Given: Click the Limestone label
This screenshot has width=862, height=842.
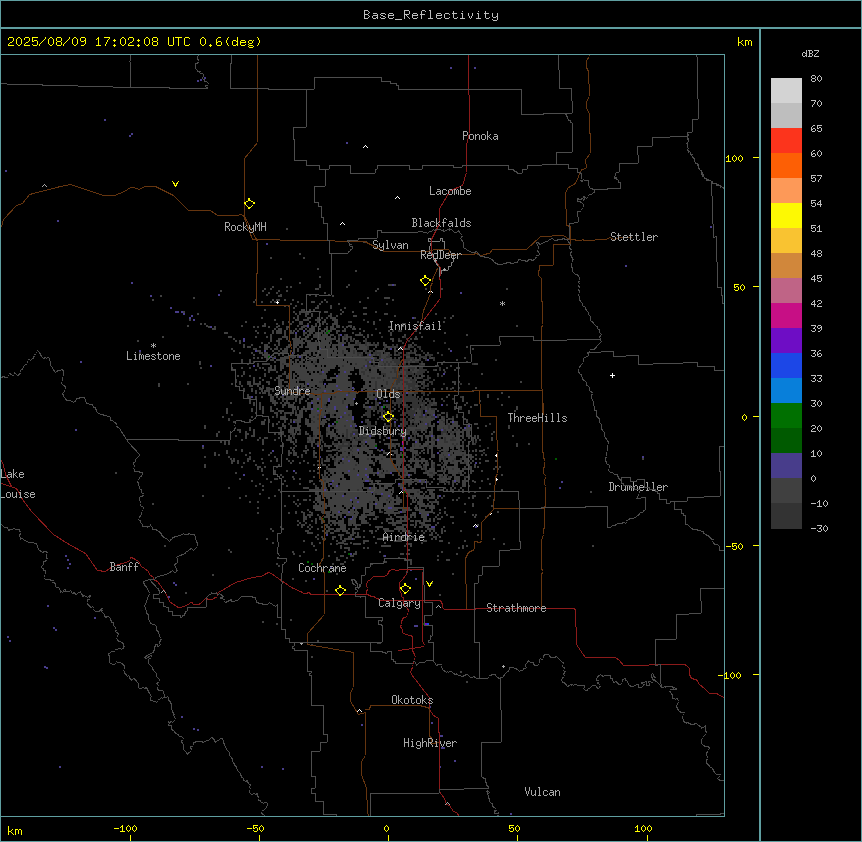Looking at the screenshot, I should coord(153,356).
